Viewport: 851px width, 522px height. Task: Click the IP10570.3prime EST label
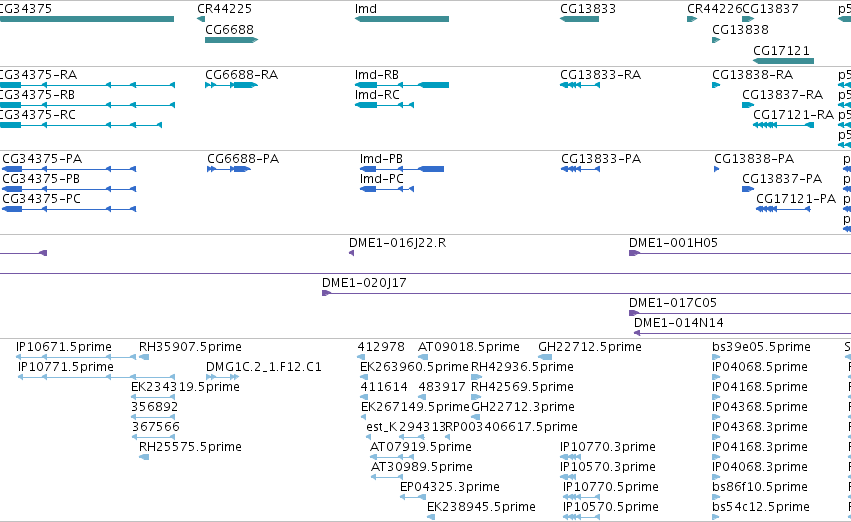point(608,467)
